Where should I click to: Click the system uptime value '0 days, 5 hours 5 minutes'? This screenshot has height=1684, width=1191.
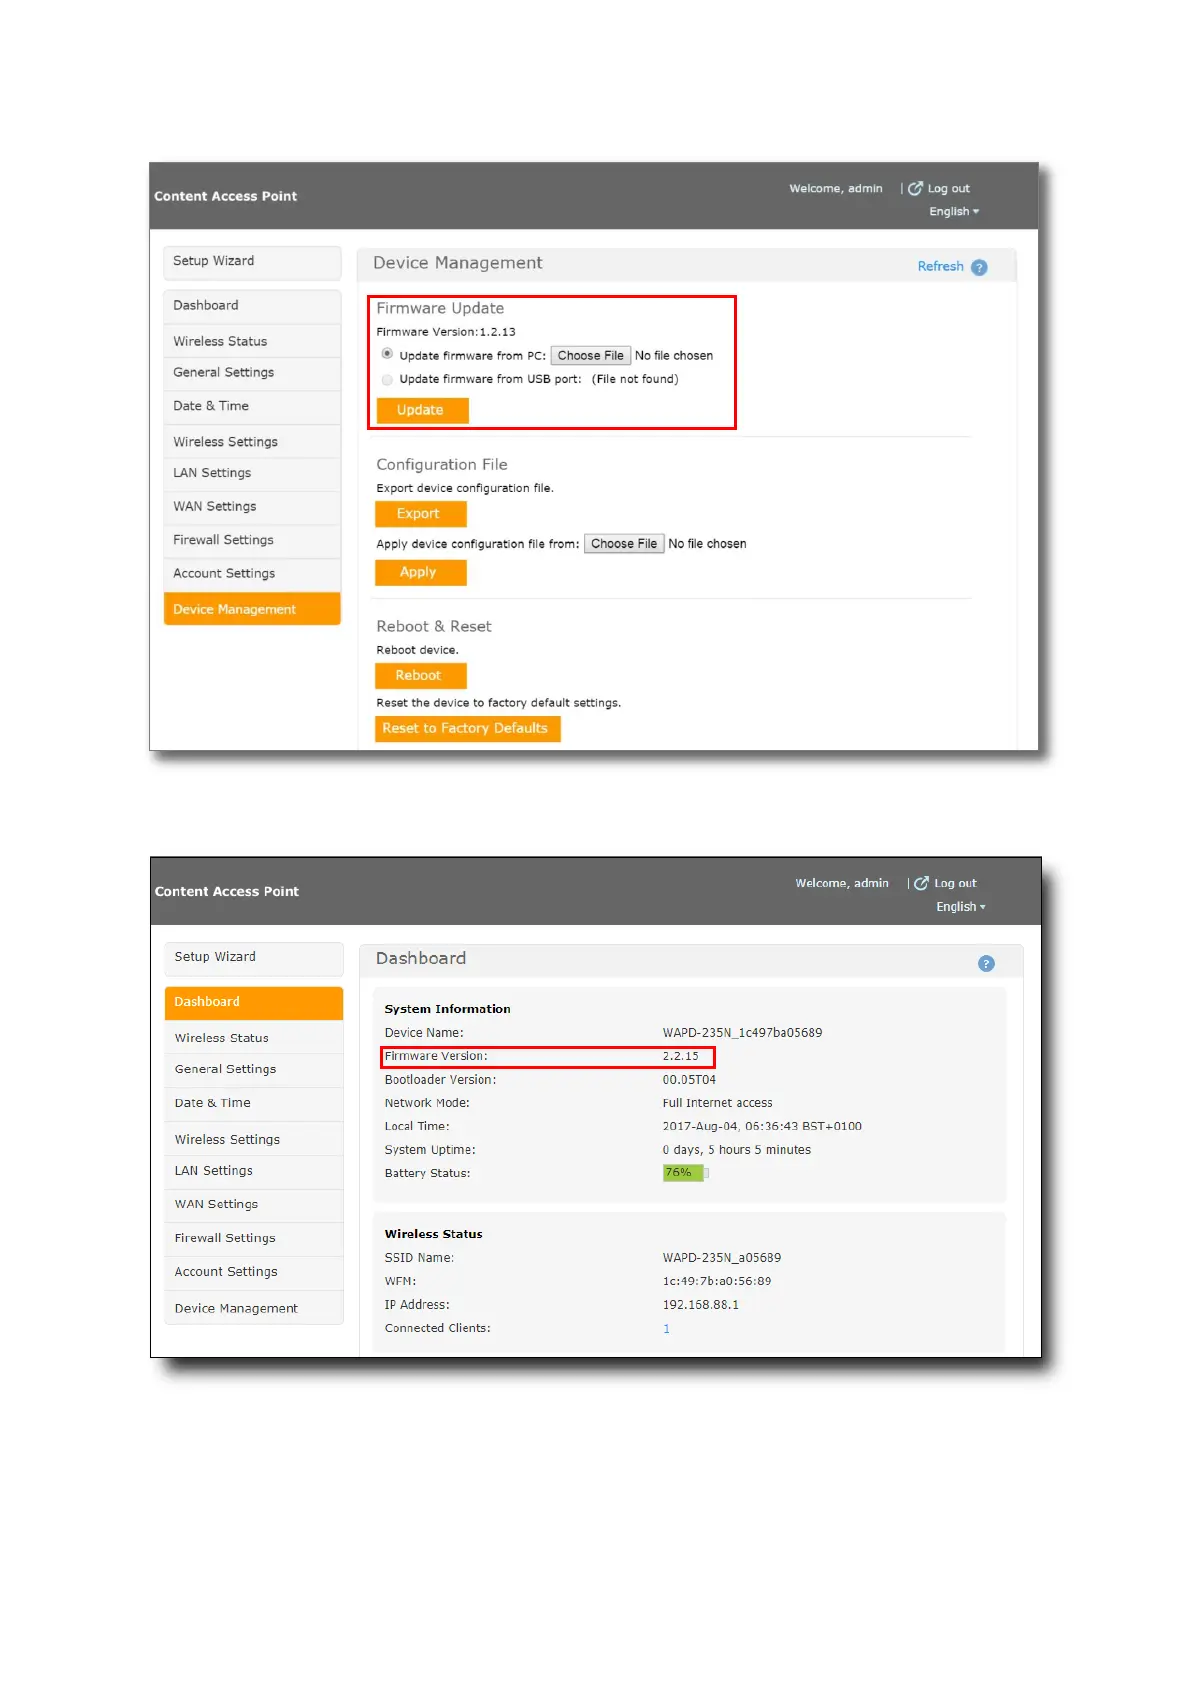coord(737,1150)
